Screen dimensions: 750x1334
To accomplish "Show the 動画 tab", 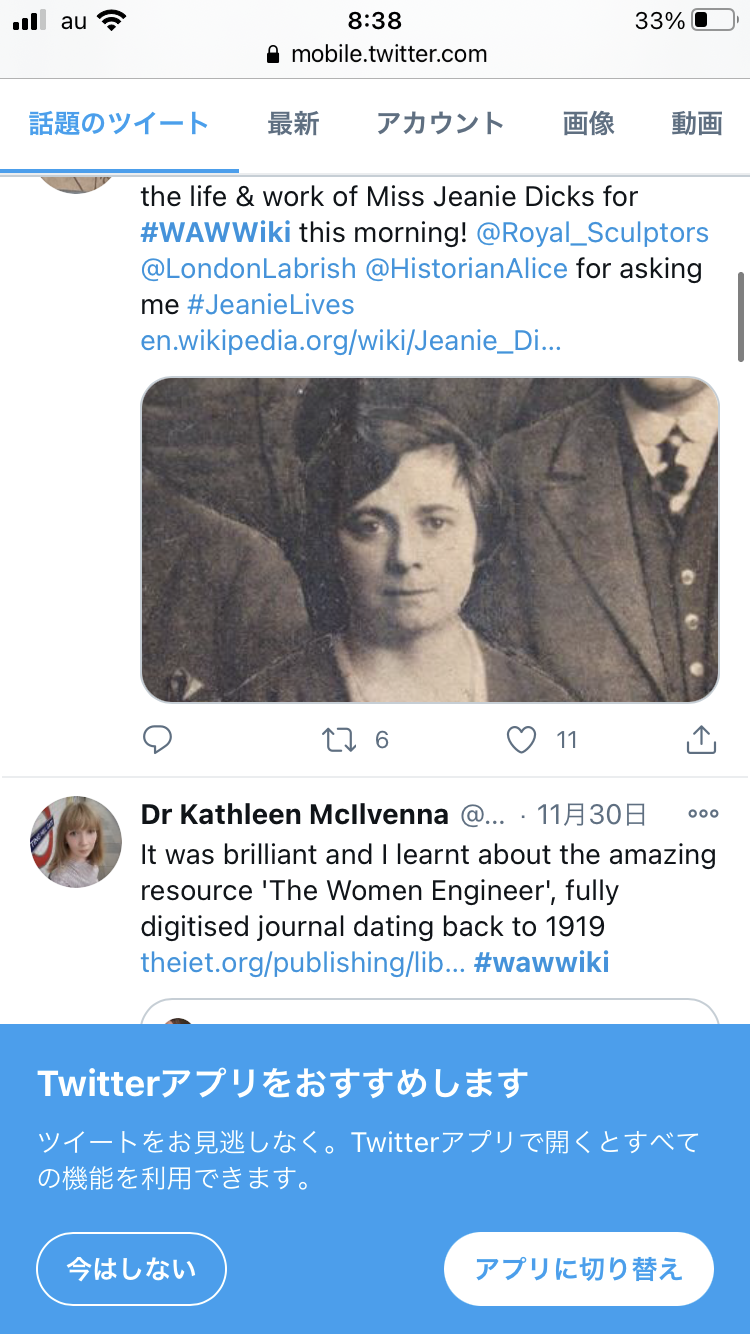I will (697, 124).
